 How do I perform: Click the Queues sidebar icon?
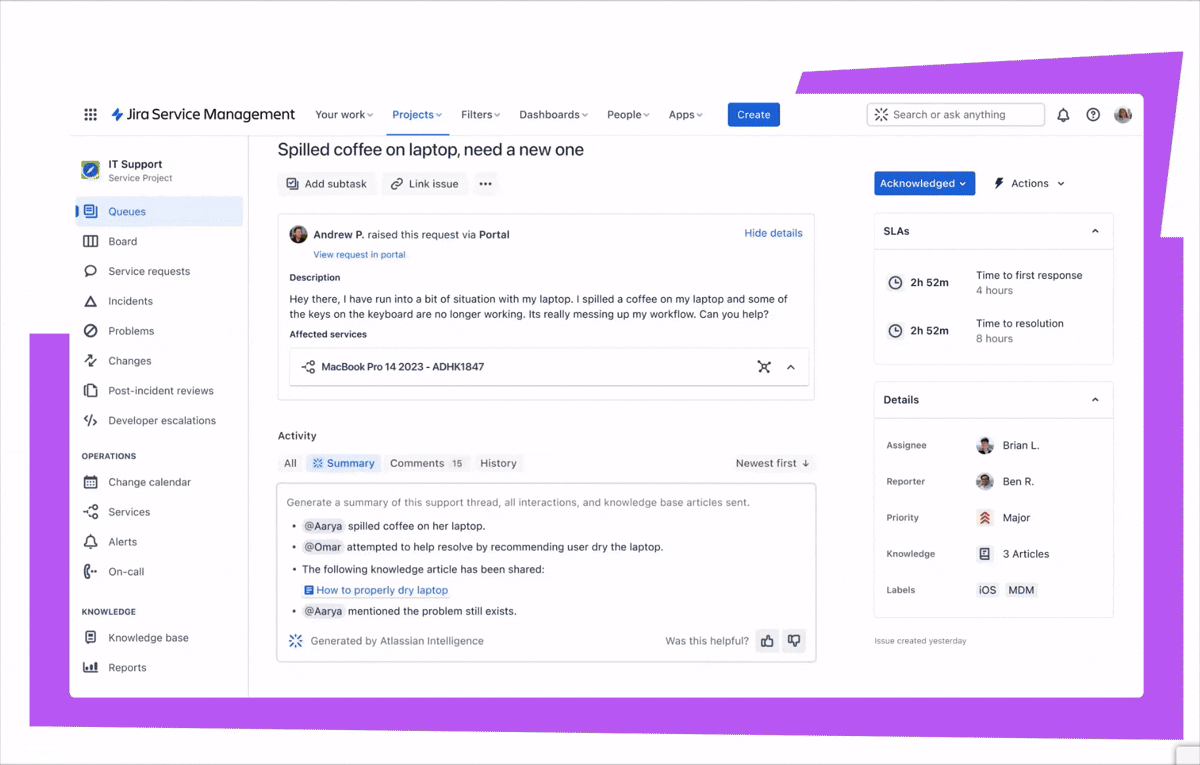tap(90, 211)
